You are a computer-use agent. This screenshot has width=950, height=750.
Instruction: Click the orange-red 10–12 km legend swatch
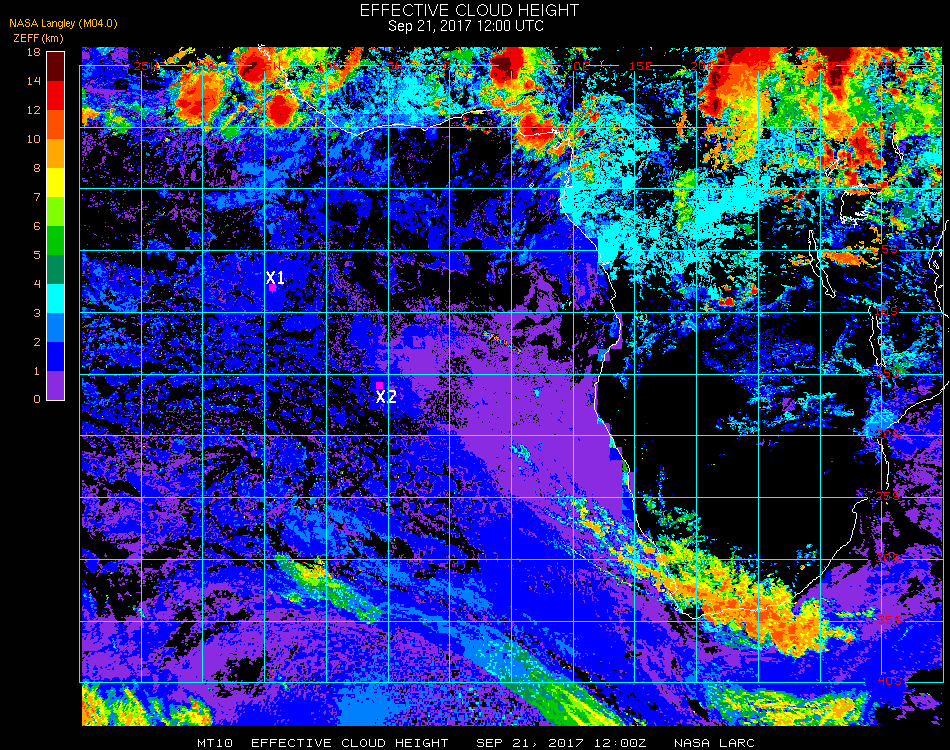pos(55,125)
